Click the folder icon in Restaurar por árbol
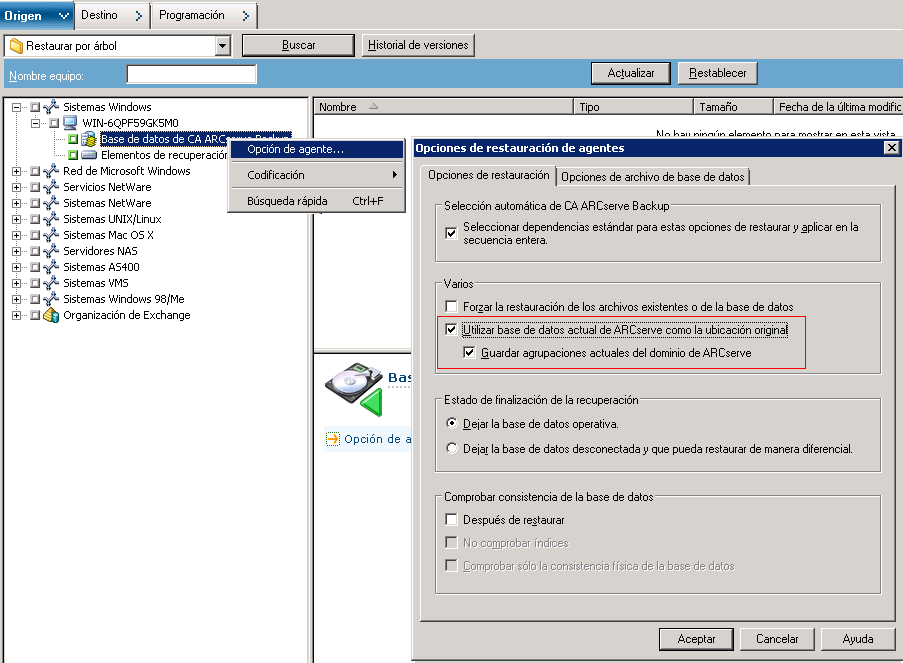This screenshot has height=663, width=903. tap(17, 46)
